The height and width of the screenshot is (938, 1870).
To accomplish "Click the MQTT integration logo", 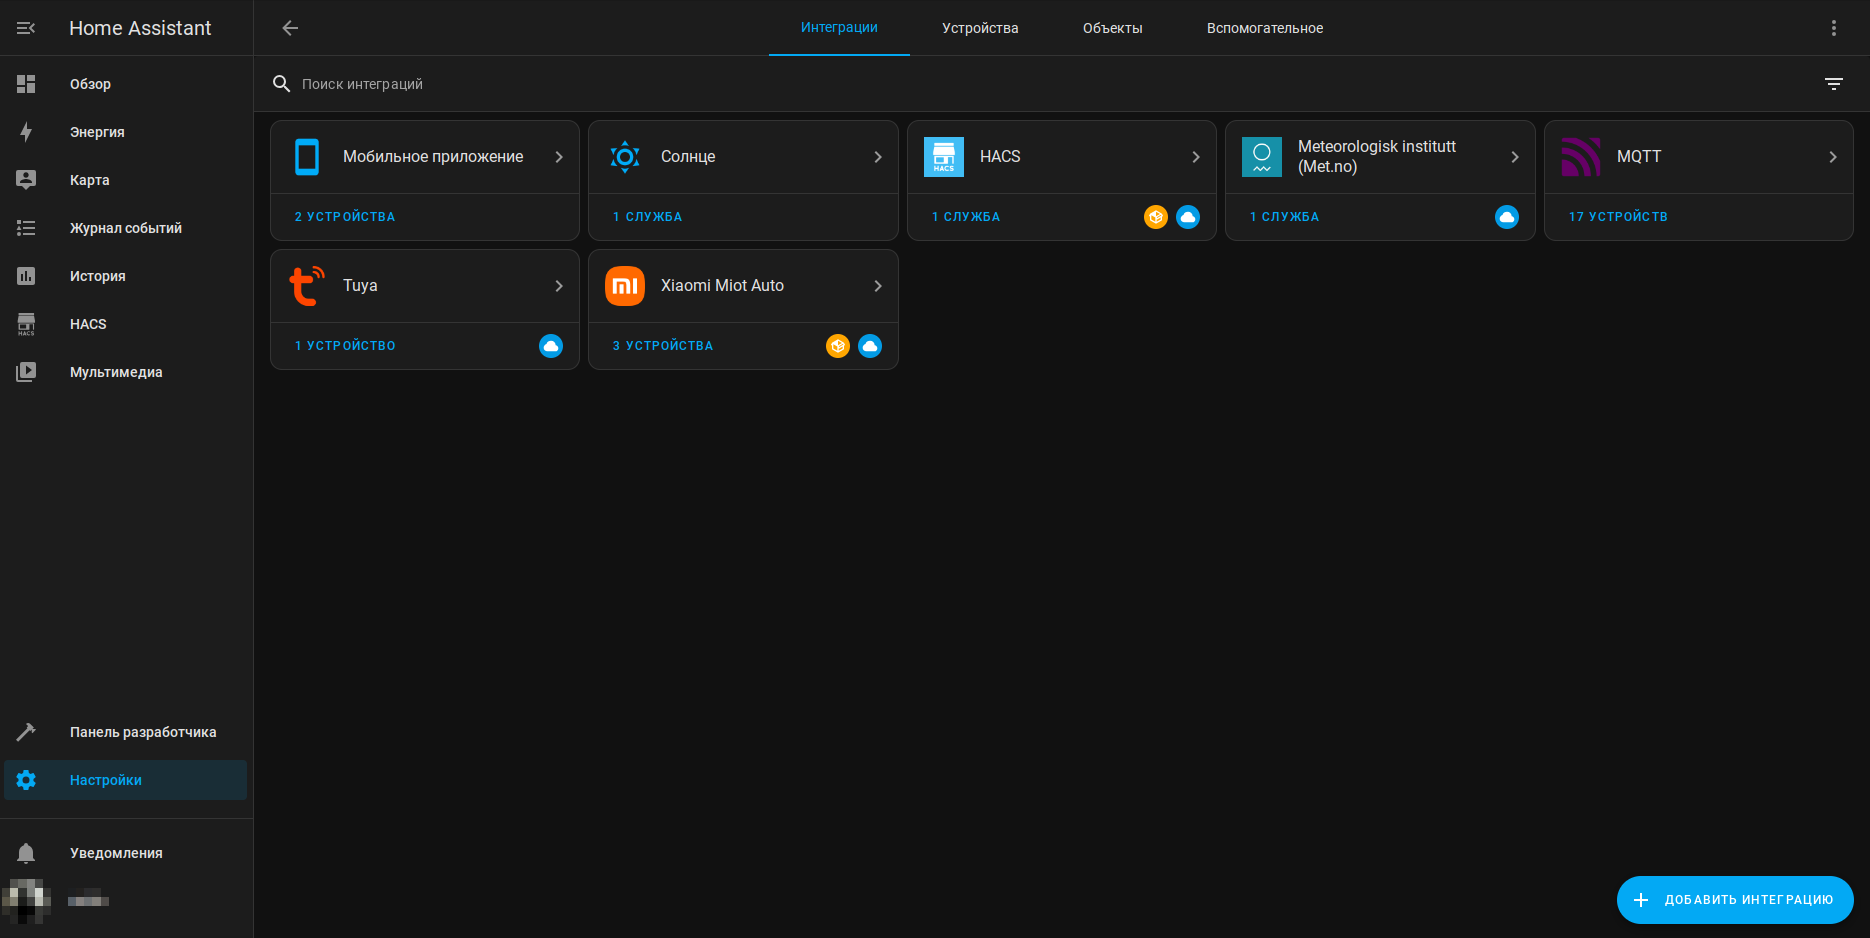I will tap(1580, 157).
